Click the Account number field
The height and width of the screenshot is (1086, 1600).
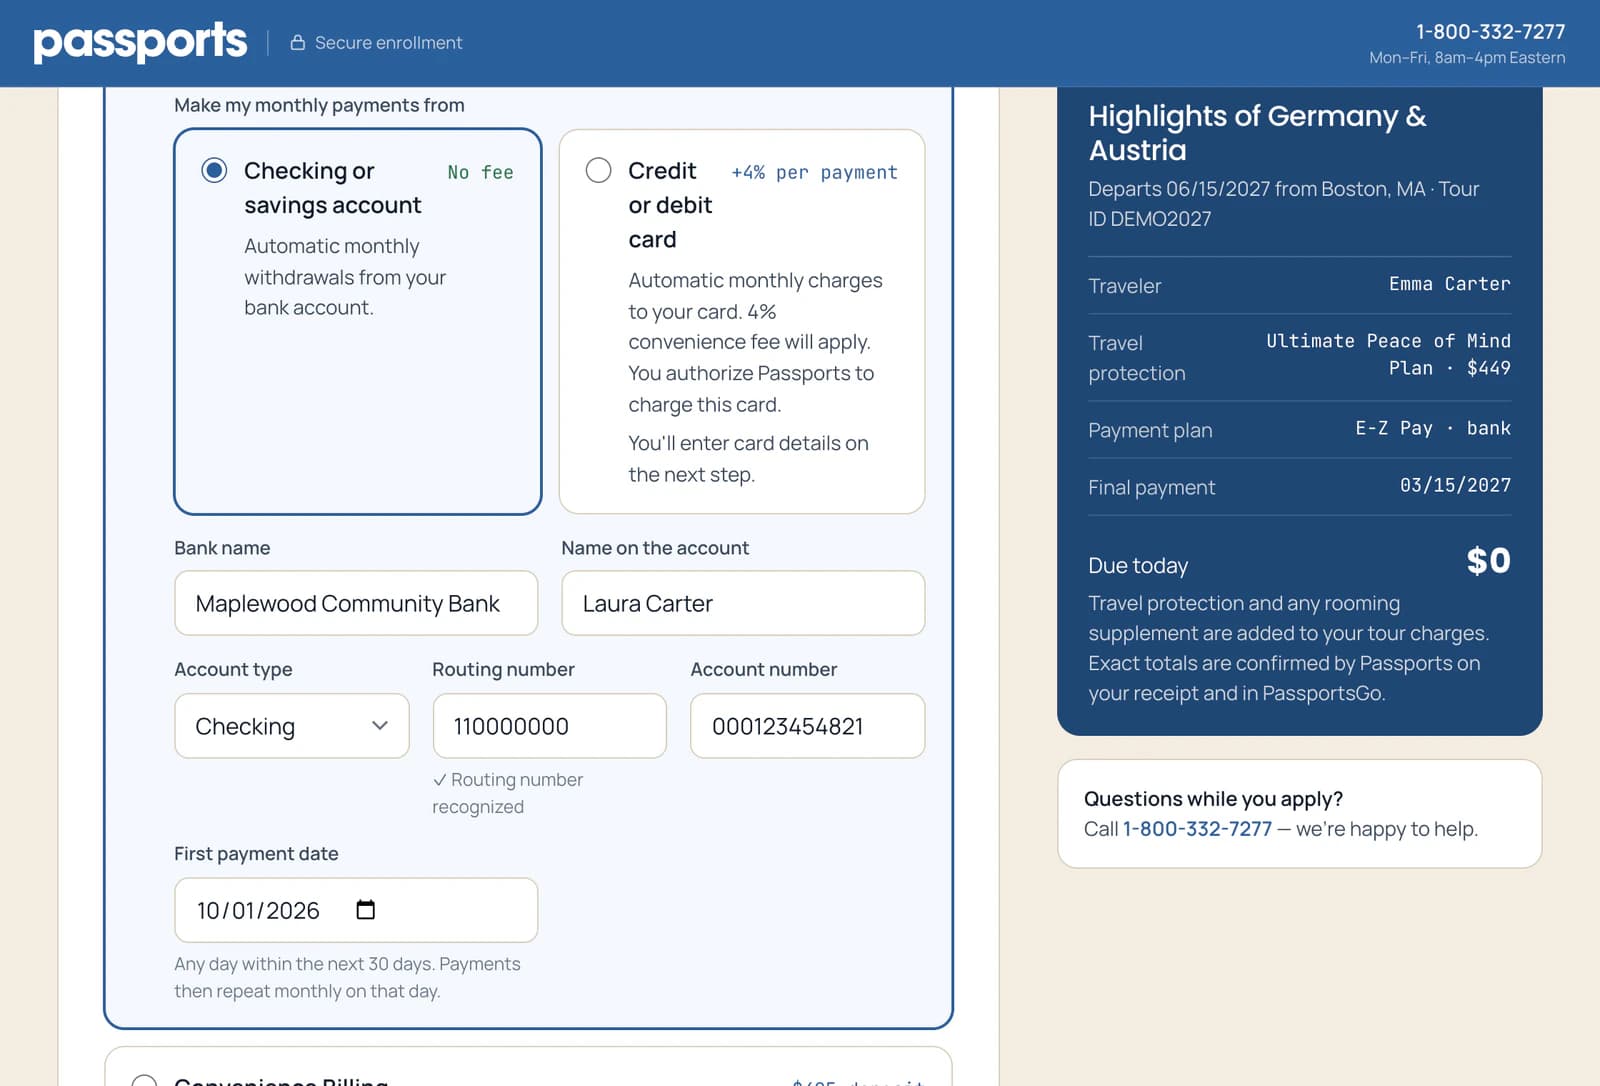click(807, 726)
